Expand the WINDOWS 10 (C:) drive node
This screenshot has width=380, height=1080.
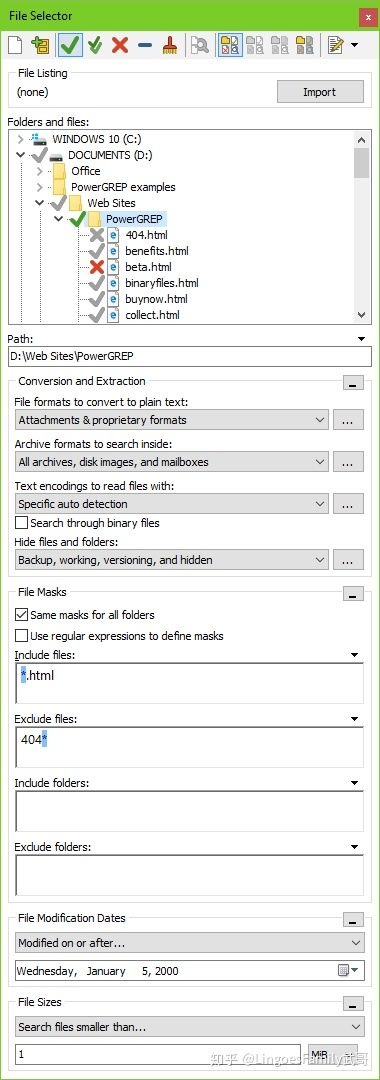21,139
